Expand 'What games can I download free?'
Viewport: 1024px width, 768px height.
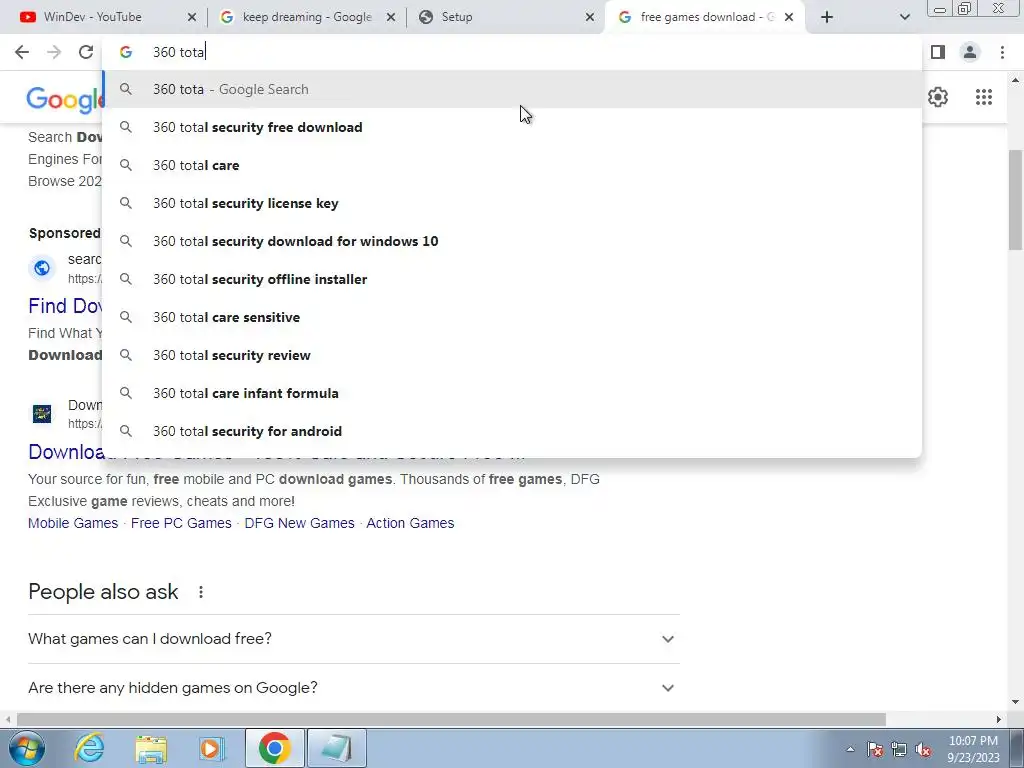pos(354,639)
